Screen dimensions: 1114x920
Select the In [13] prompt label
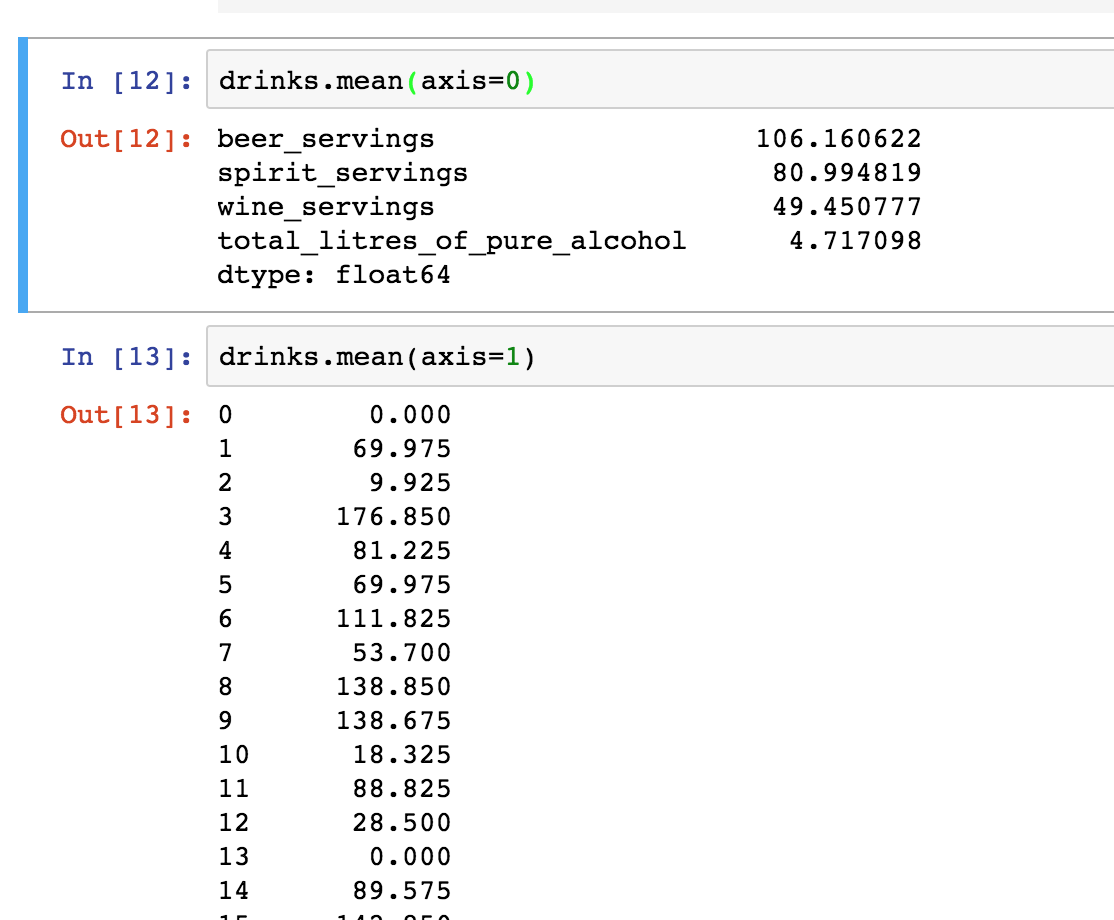(126, 357)
